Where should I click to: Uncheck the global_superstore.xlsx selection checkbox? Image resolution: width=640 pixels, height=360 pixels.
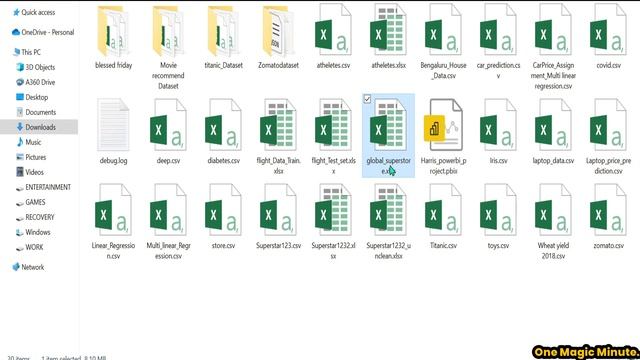367,99
